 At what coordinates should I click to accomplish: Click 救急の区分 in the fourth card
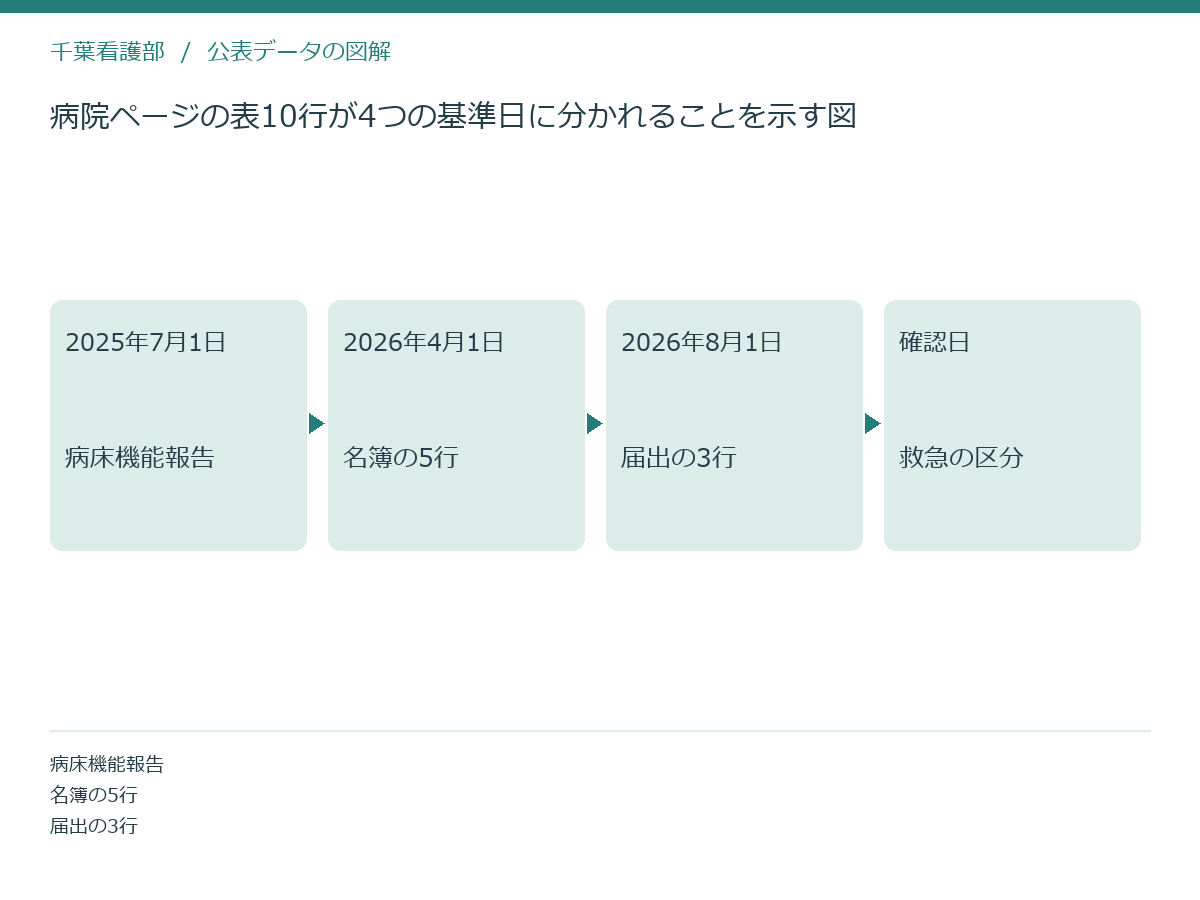point(961,458)
